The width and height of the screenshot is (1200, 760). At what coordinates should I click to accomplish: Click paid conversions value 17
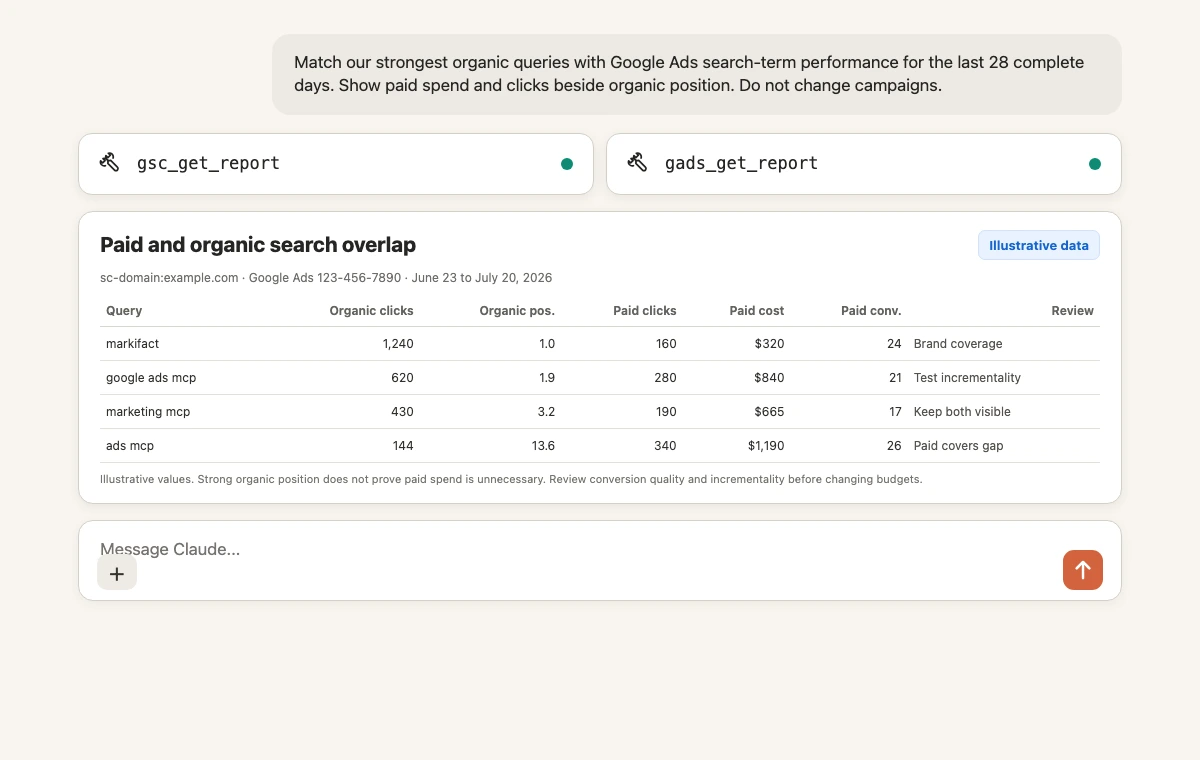(894, 412)
